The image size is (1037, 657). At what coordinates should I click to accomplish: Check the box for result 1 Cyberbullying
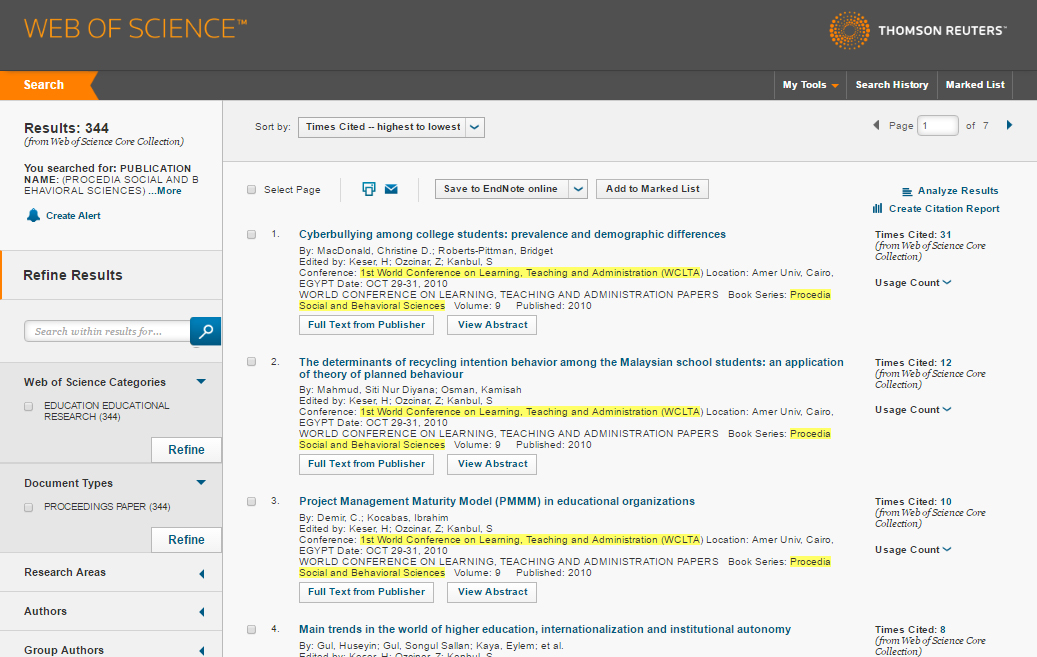(251, 234)
